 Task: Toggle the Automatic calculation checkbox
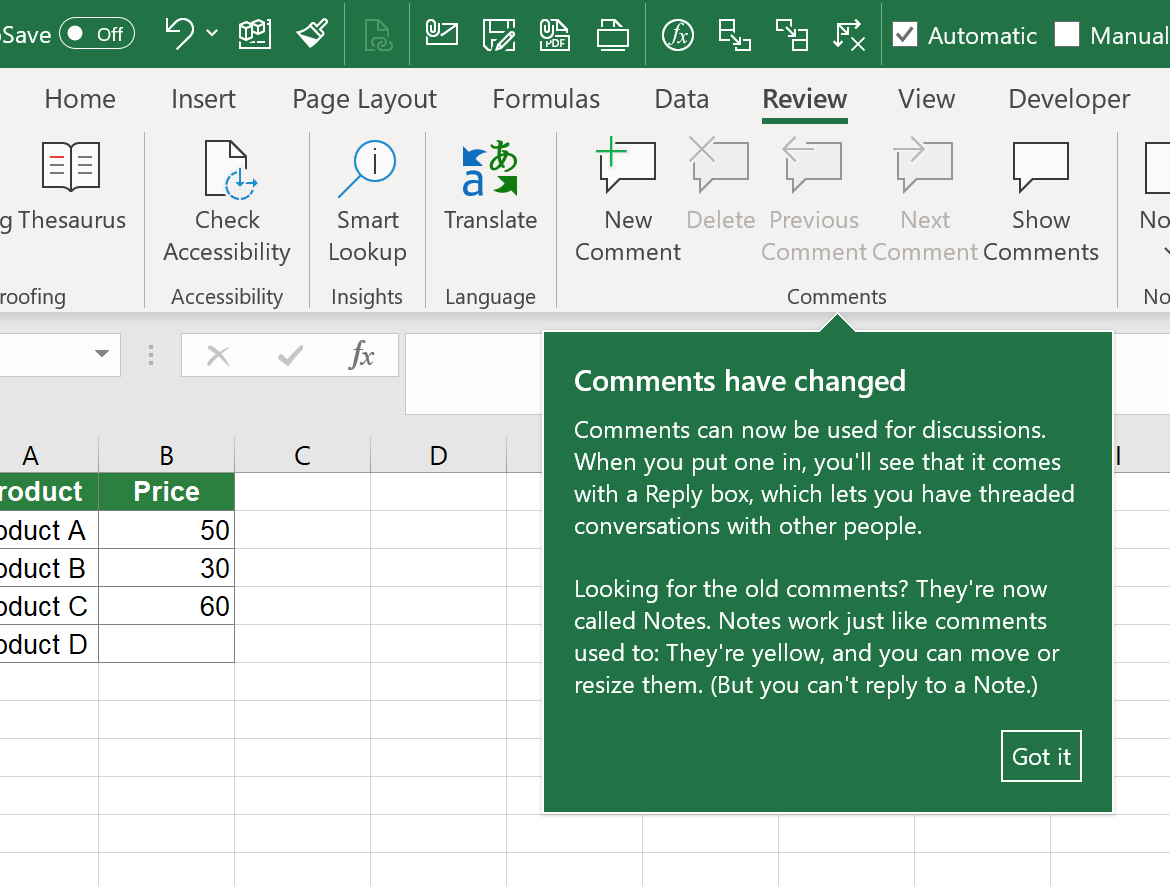click(x=905, y=35)
